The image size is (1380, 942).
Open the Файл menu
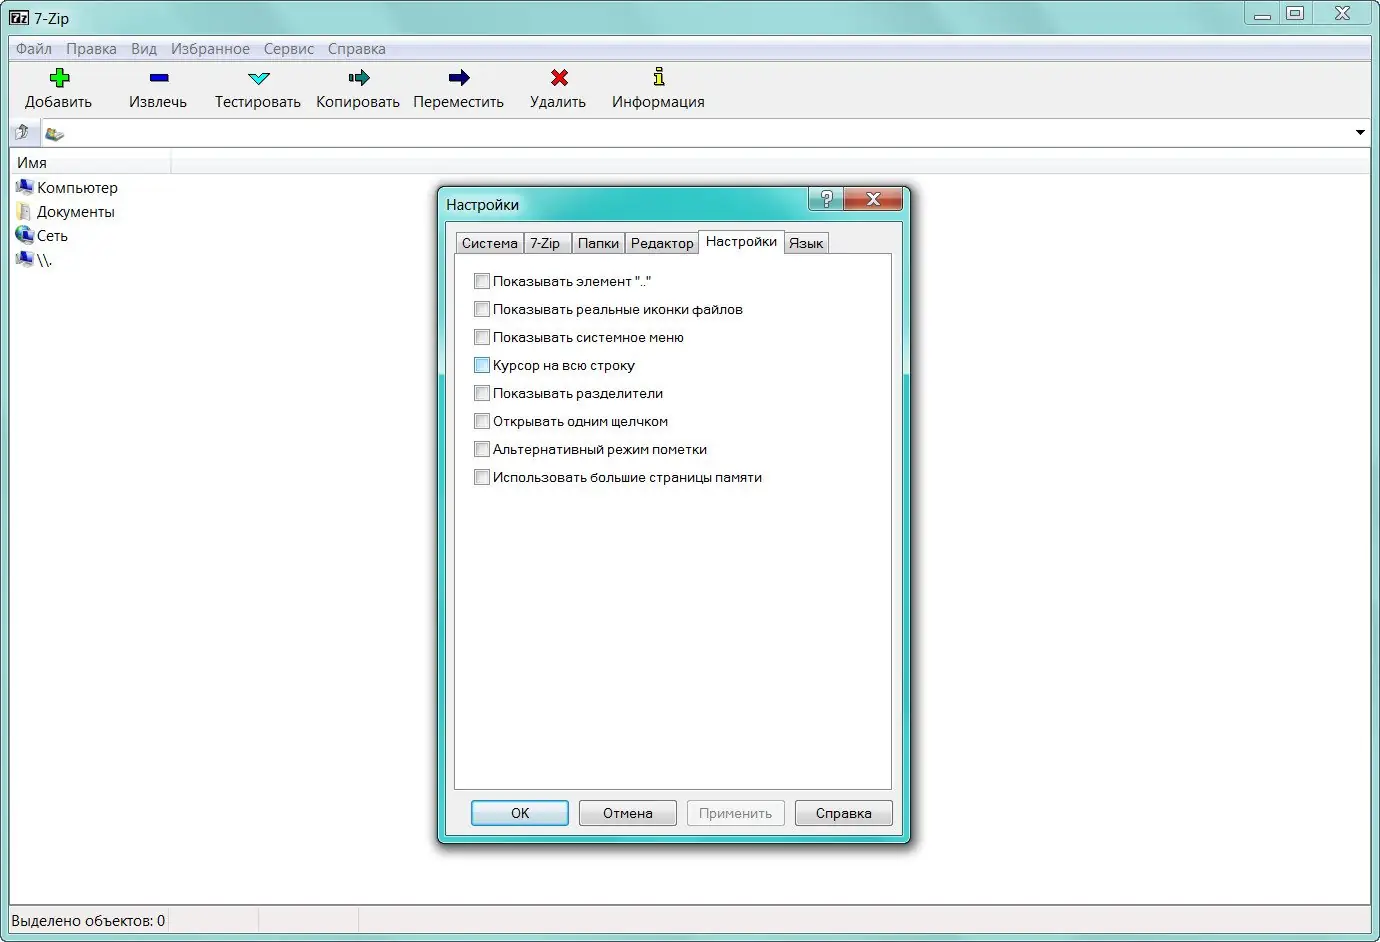(x=34, y=48)
